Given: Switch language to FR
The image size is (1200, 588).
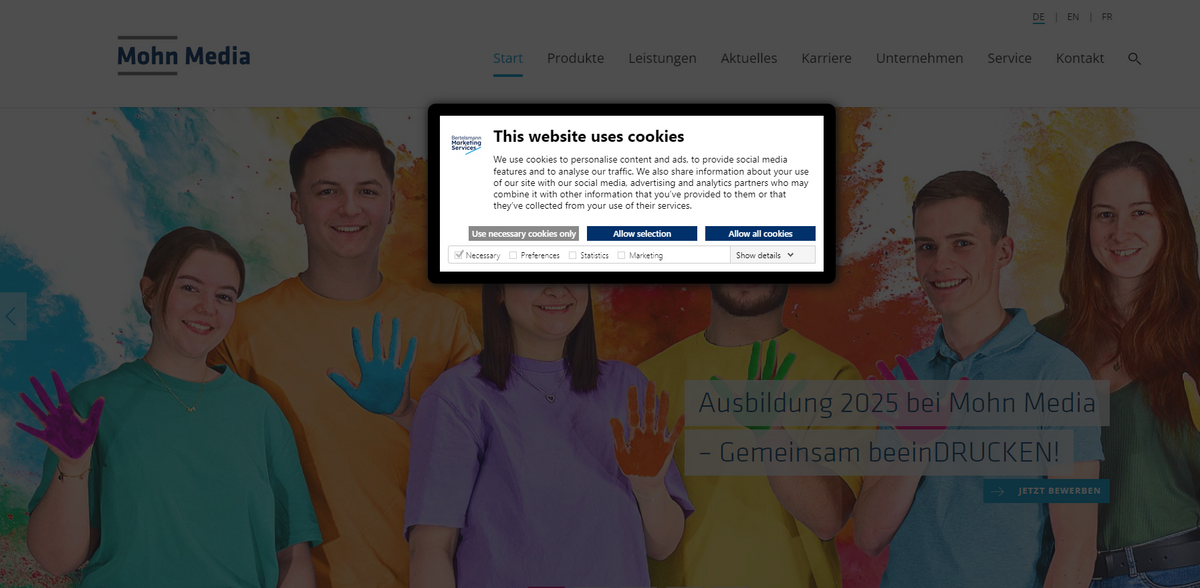Looking at the screenshot, I should click(1107, 17).
